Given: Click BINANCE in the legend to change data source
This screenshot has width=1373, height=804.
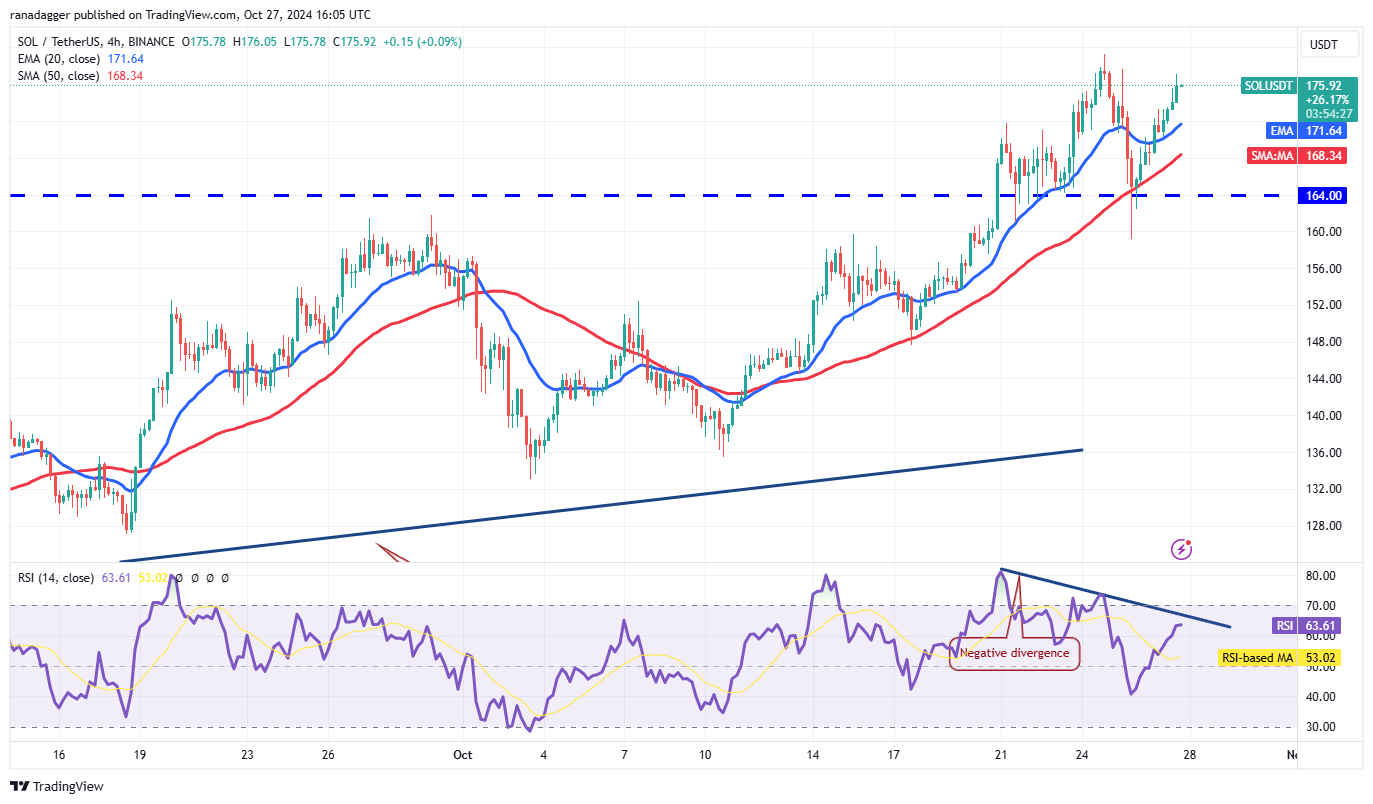Looking at the screenshot, I should point(151,42).
